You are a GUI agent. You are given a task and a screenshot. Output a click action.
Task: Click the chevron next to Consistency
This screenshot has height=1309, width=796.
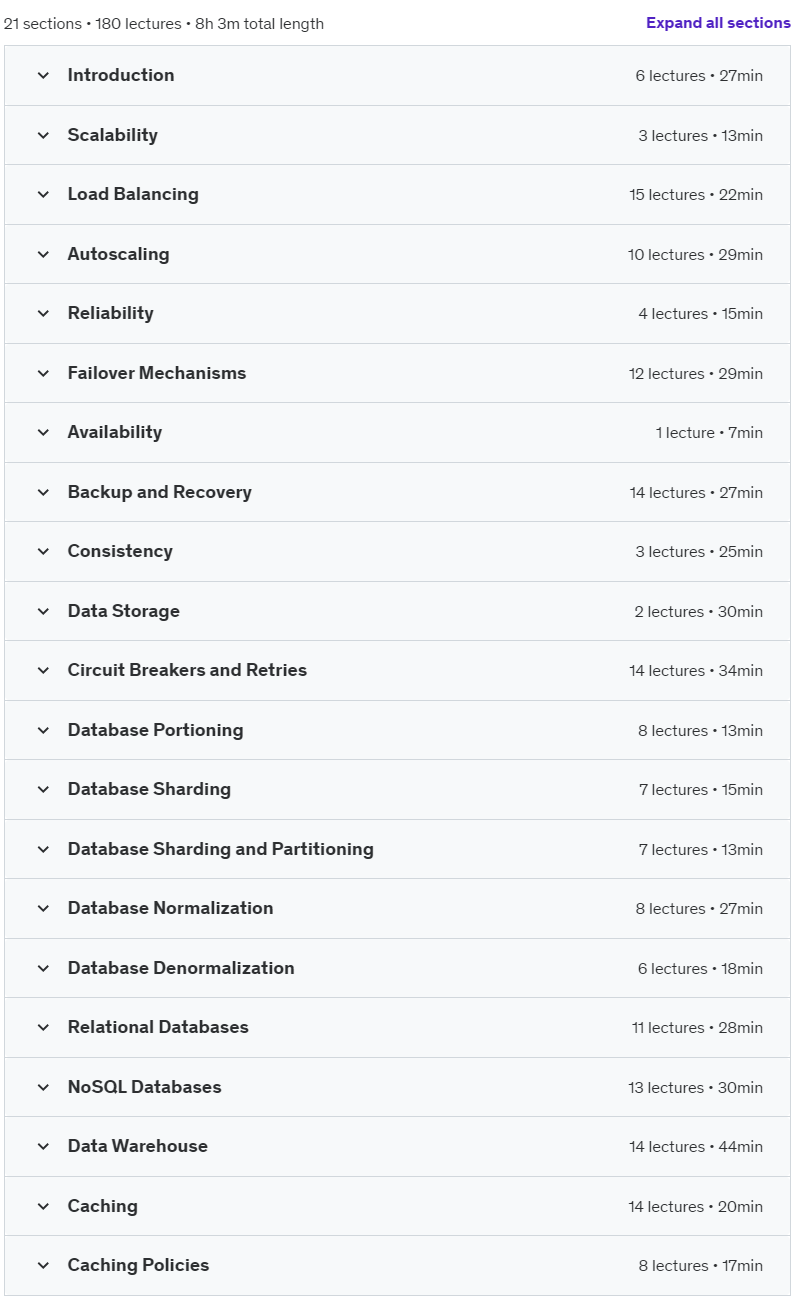pos(43,551)
